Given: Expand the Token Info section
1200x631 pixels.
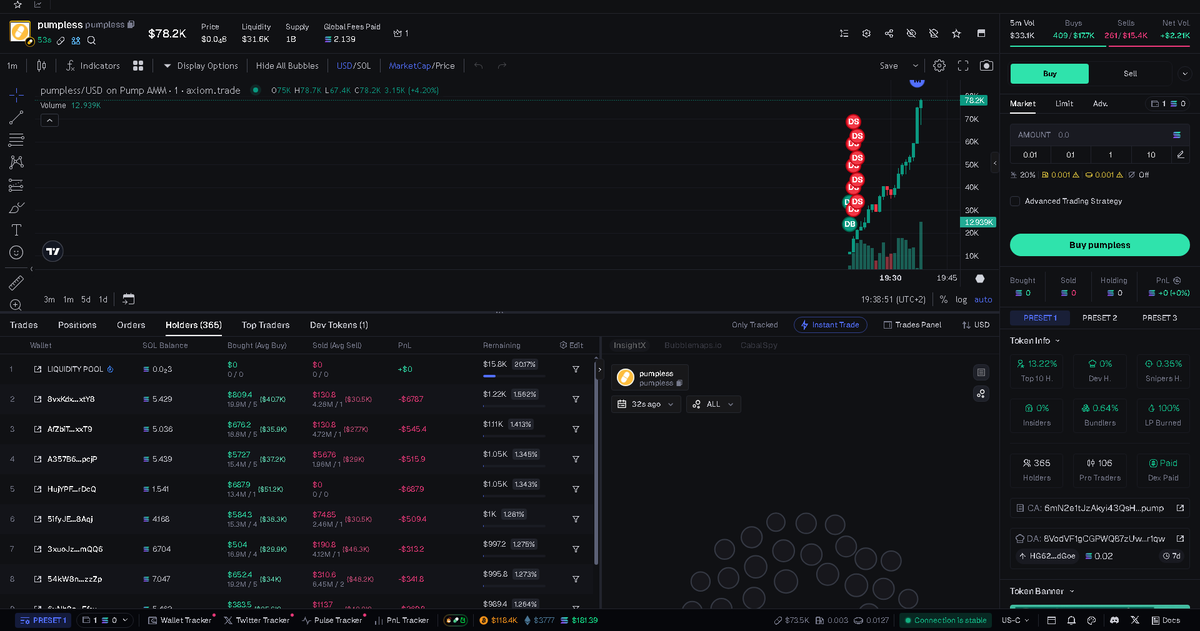Looking at the screenshot, I should (1036, 341).
